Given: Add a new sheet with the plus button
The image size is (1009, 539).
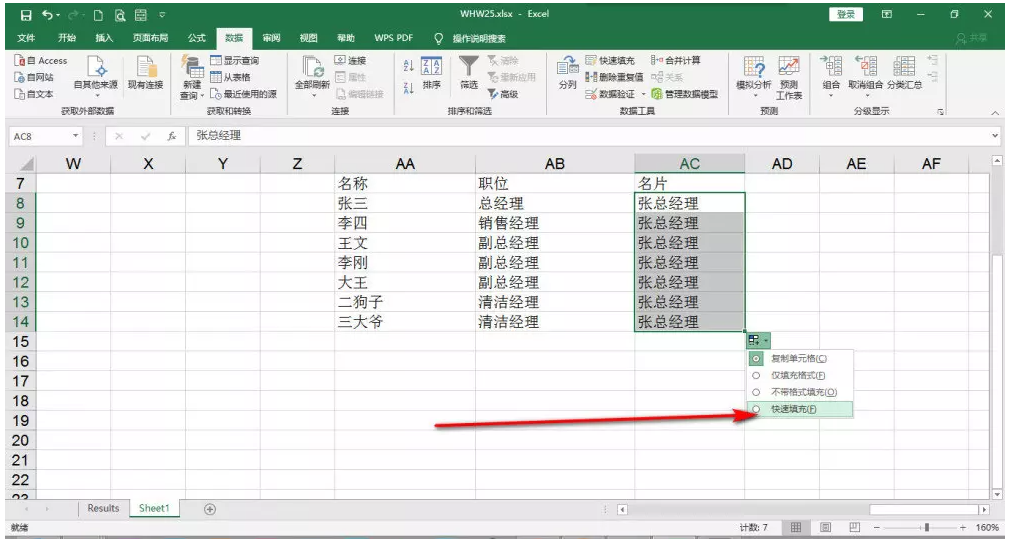Looking at the screenshot, I should point(210,509).
